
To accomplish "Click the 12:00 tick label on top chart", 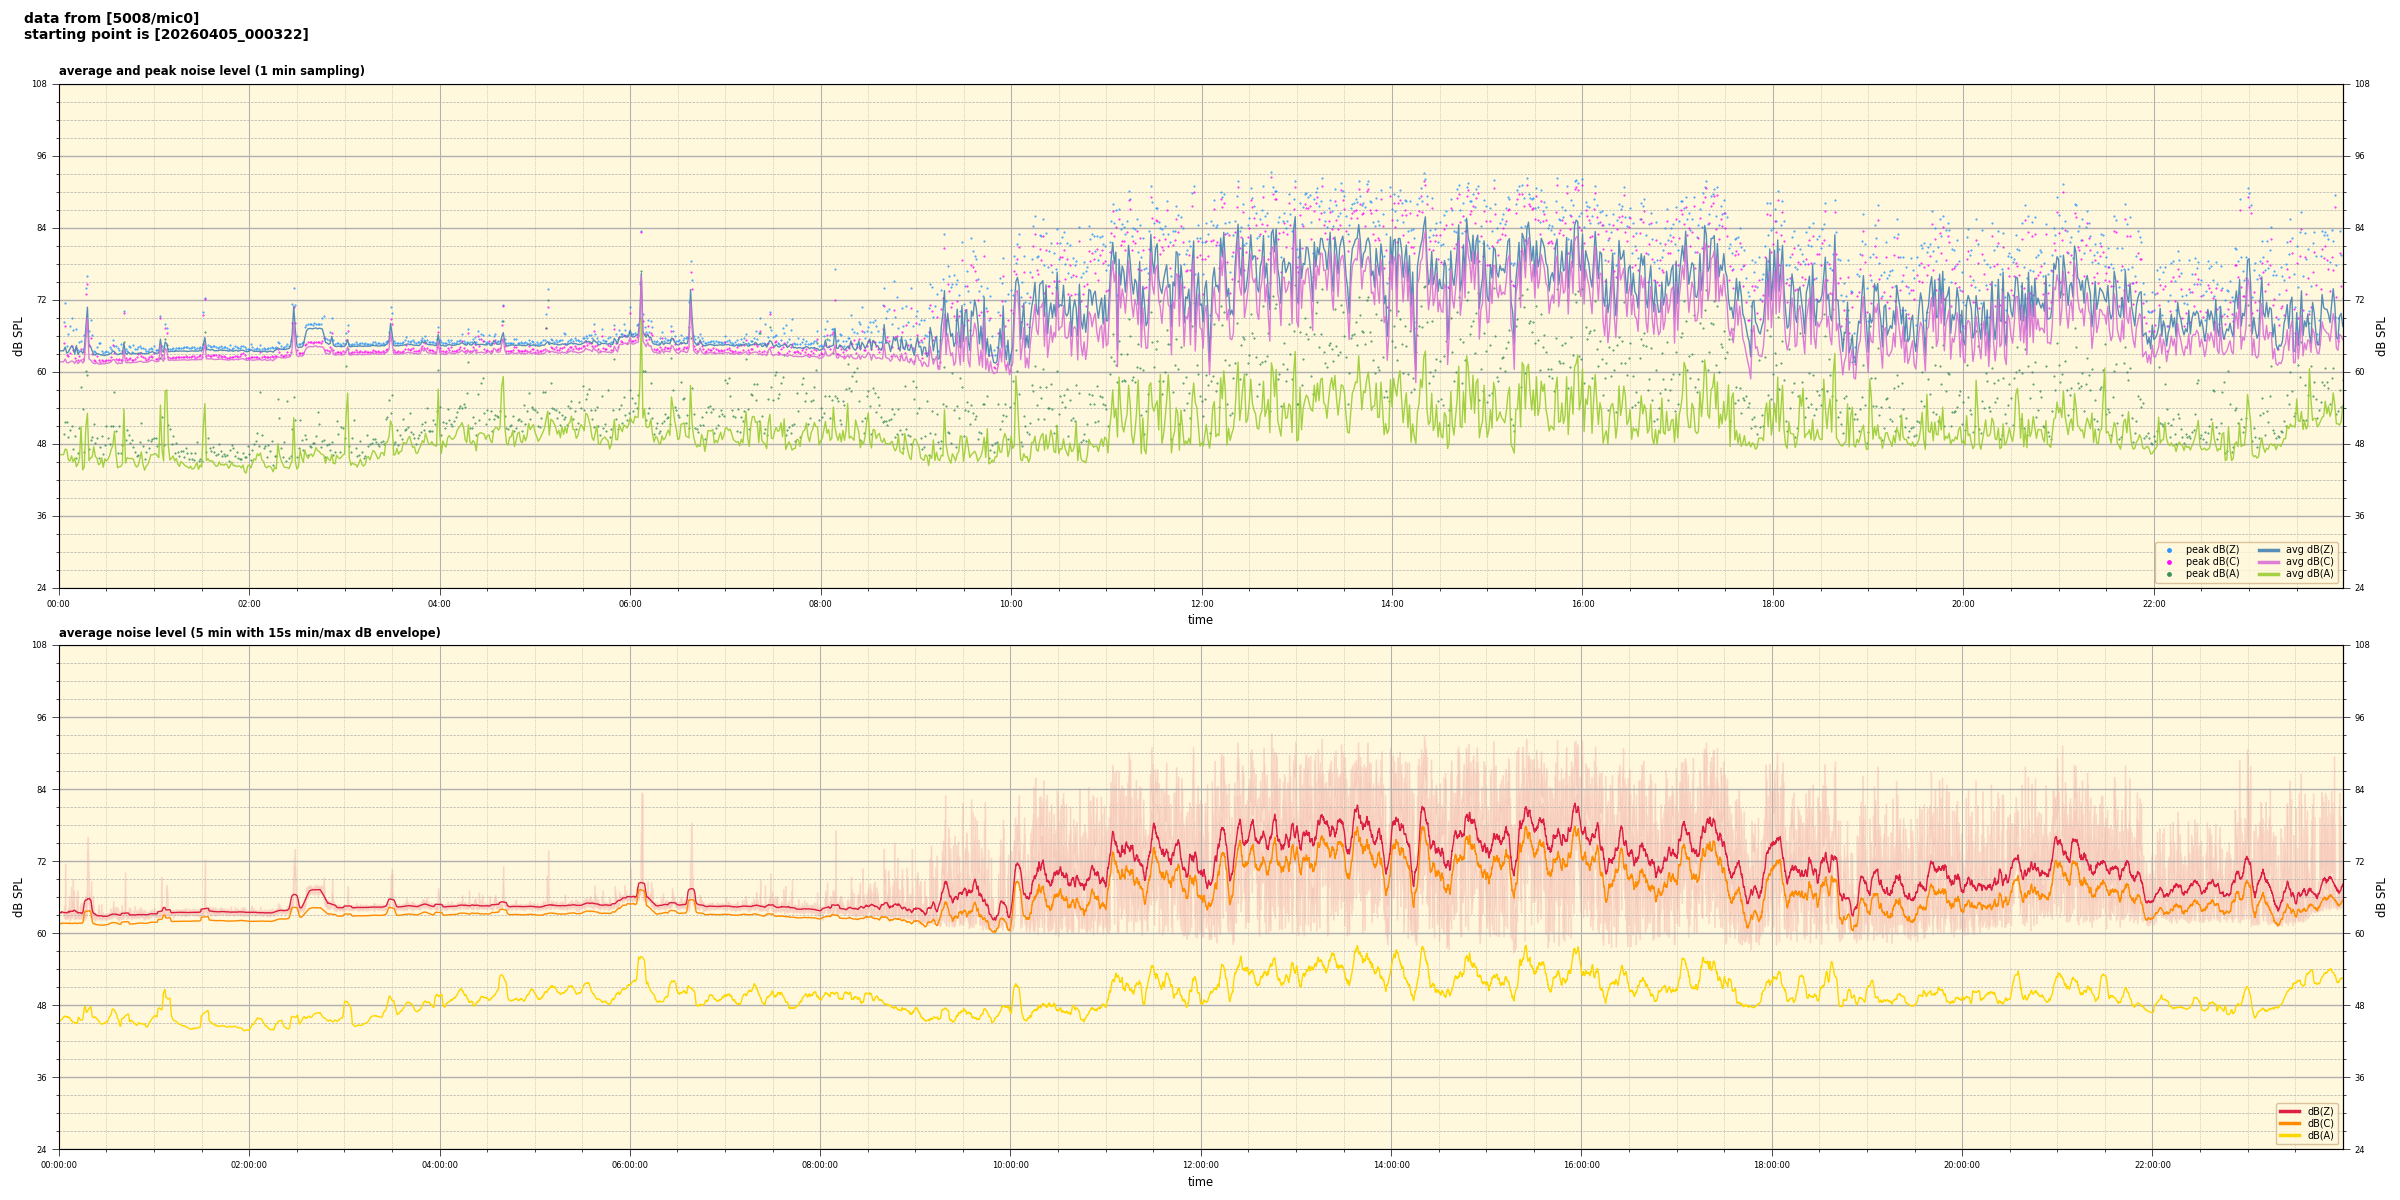I will point(1201,604).
